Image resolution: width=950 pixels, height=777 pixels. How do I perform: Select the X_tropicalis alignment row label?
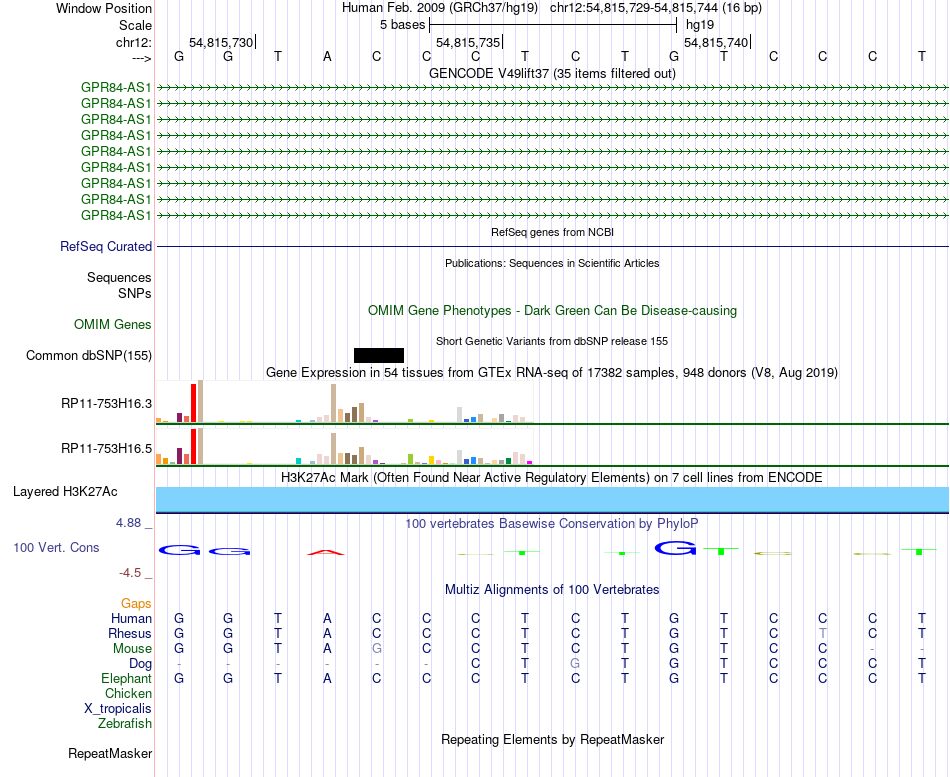[118, 709]
